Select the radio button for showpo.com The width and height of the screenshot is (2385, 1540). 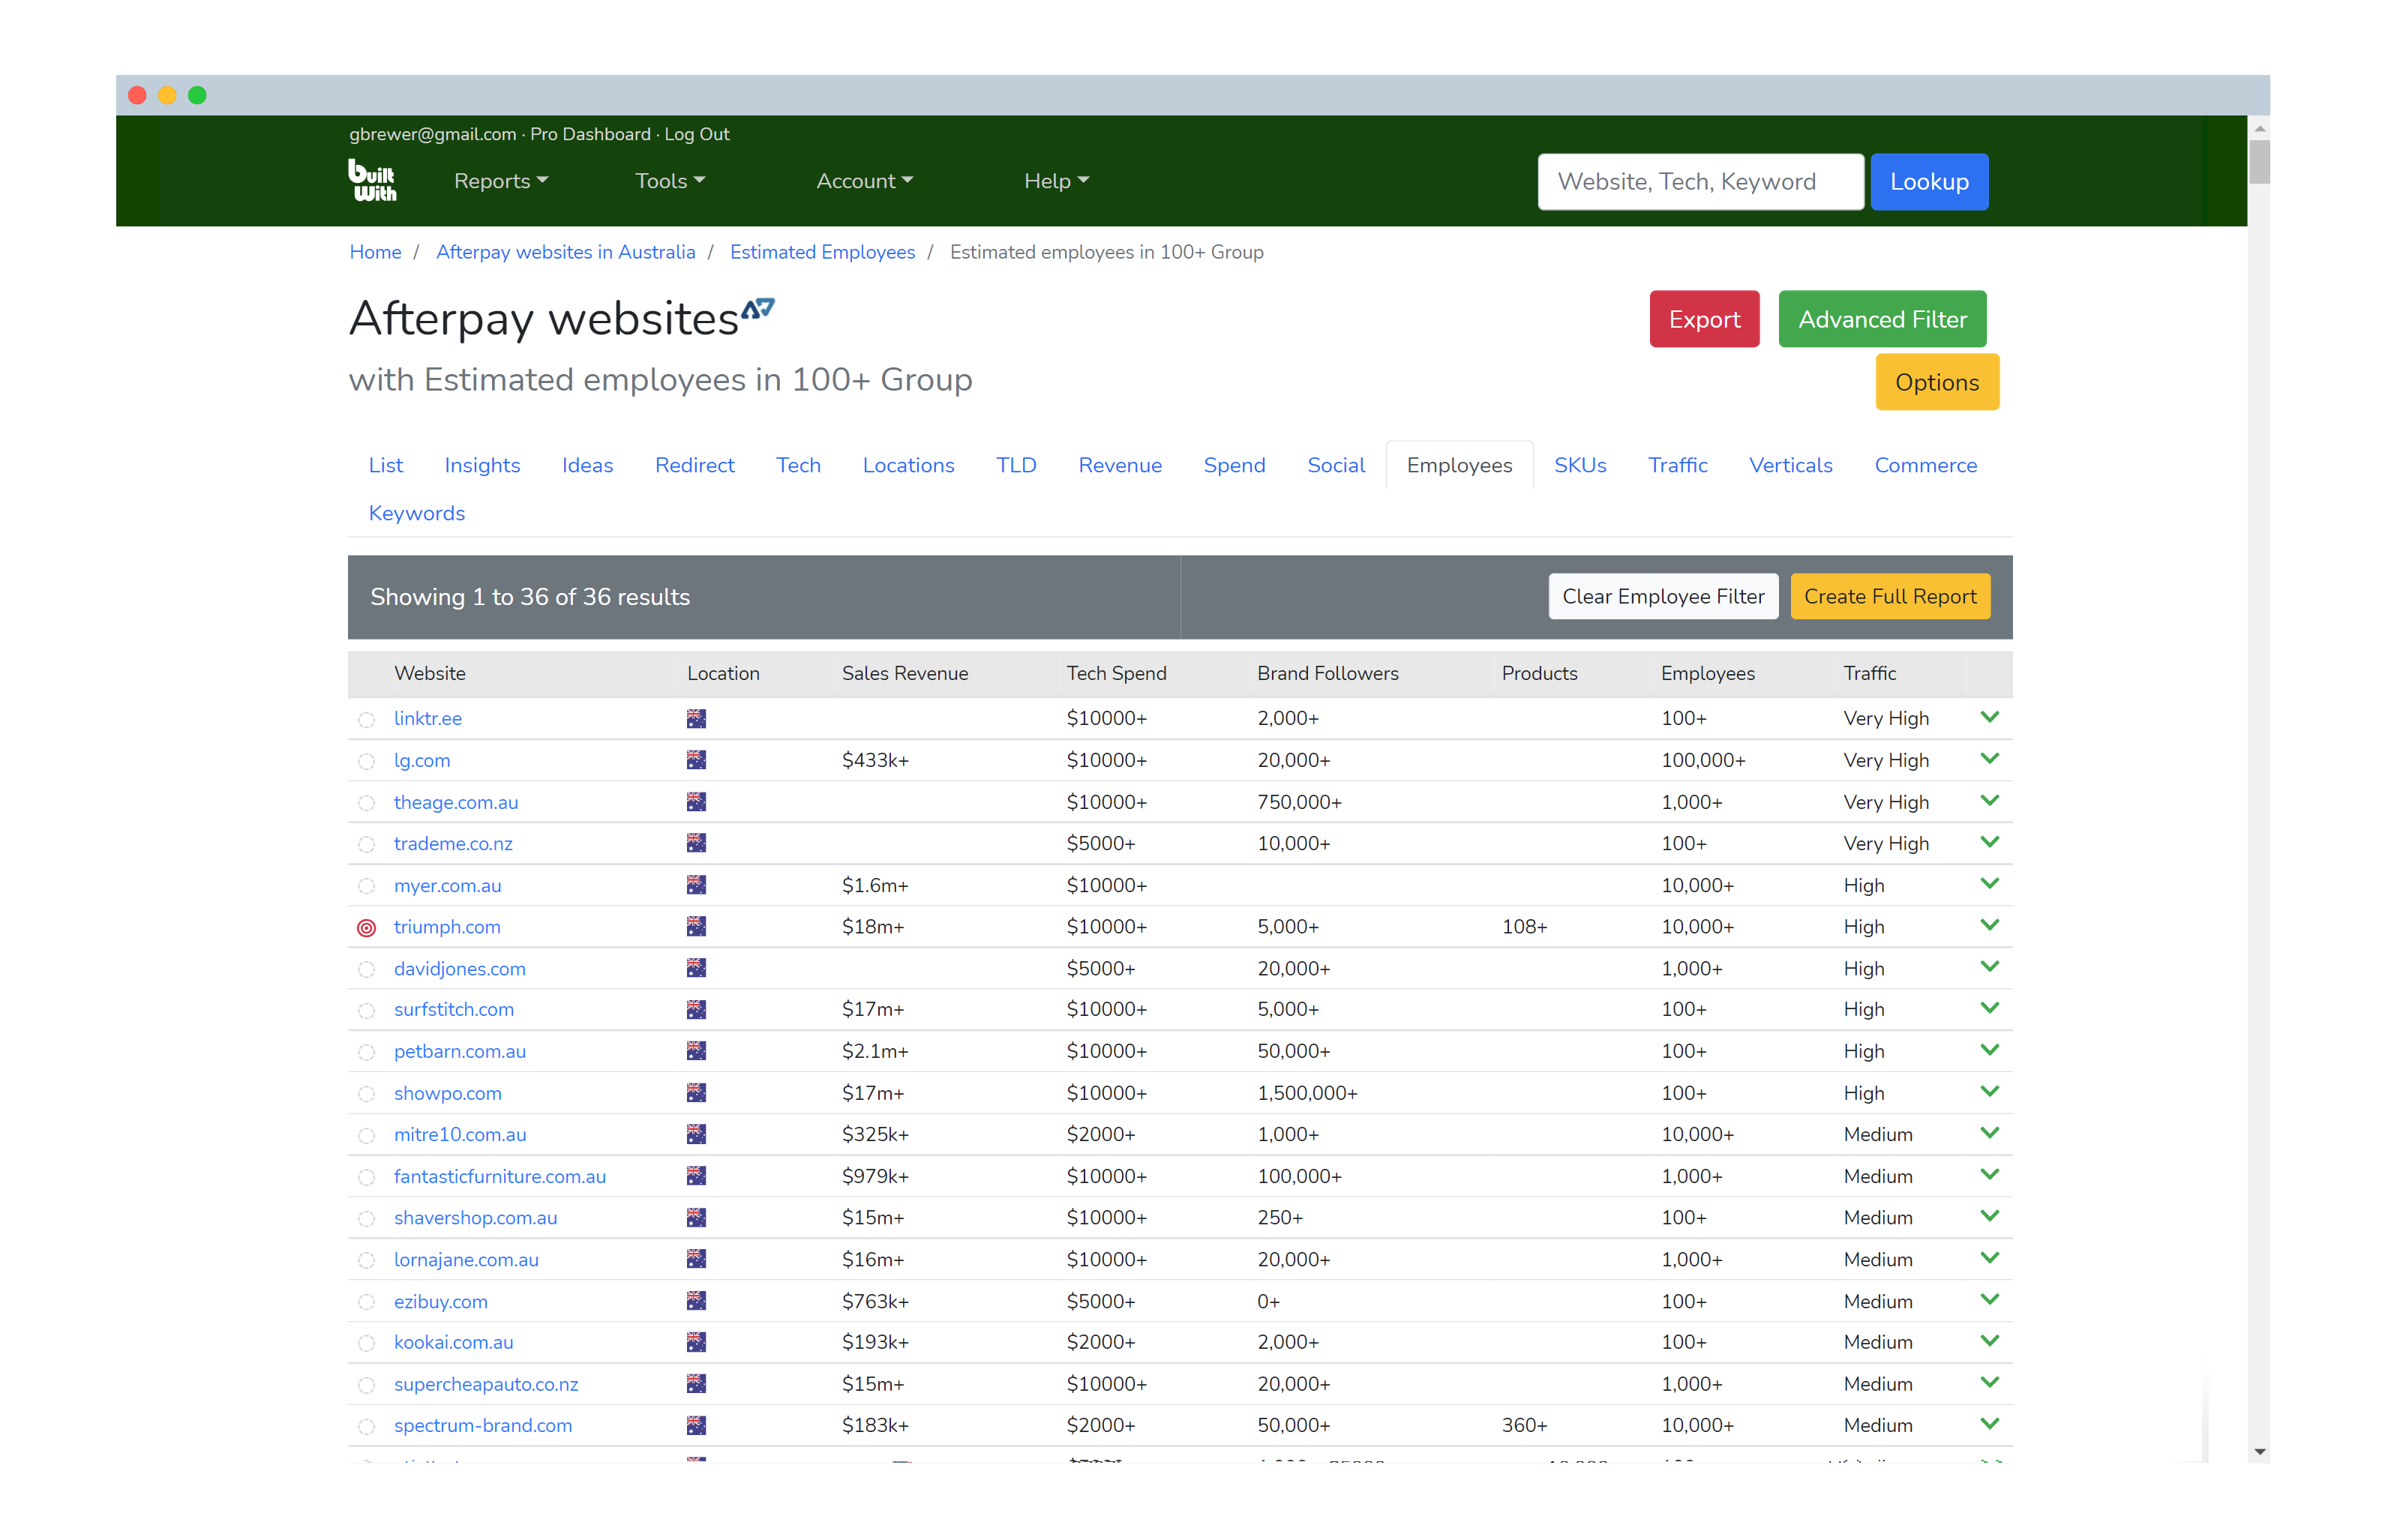(x=366, y=1095)
